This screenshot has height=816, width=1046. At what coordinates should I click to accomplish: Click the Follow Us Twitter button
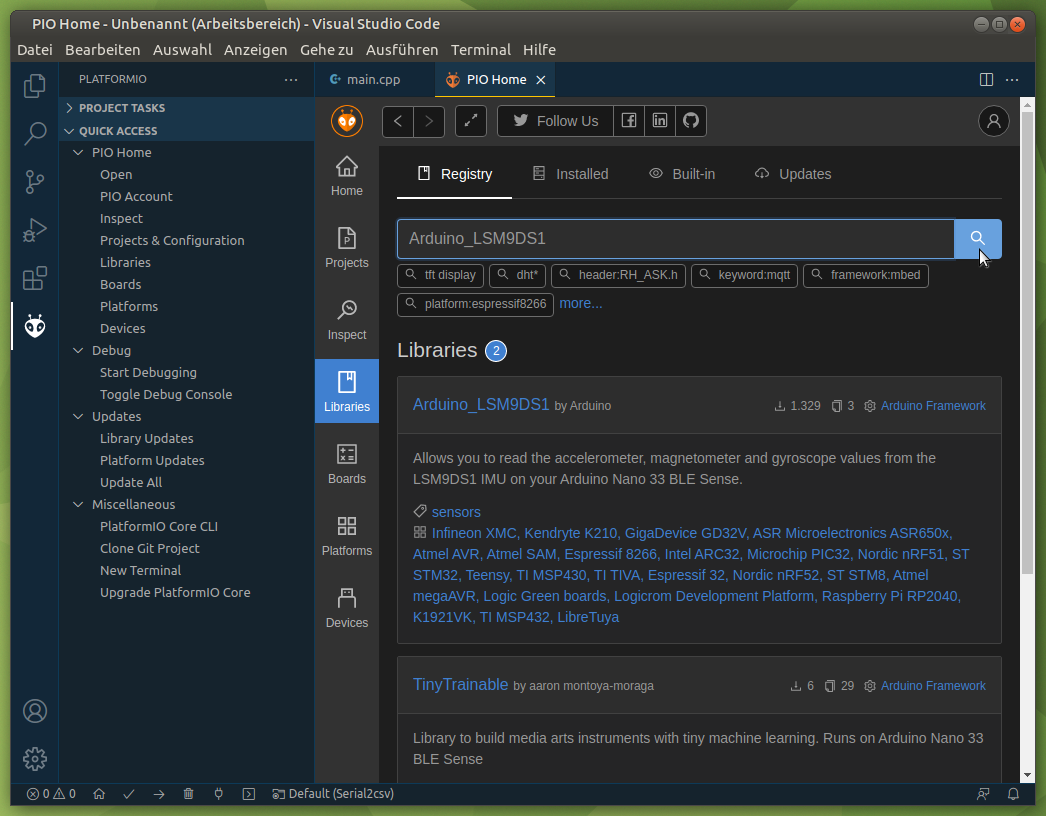[556, 121]
